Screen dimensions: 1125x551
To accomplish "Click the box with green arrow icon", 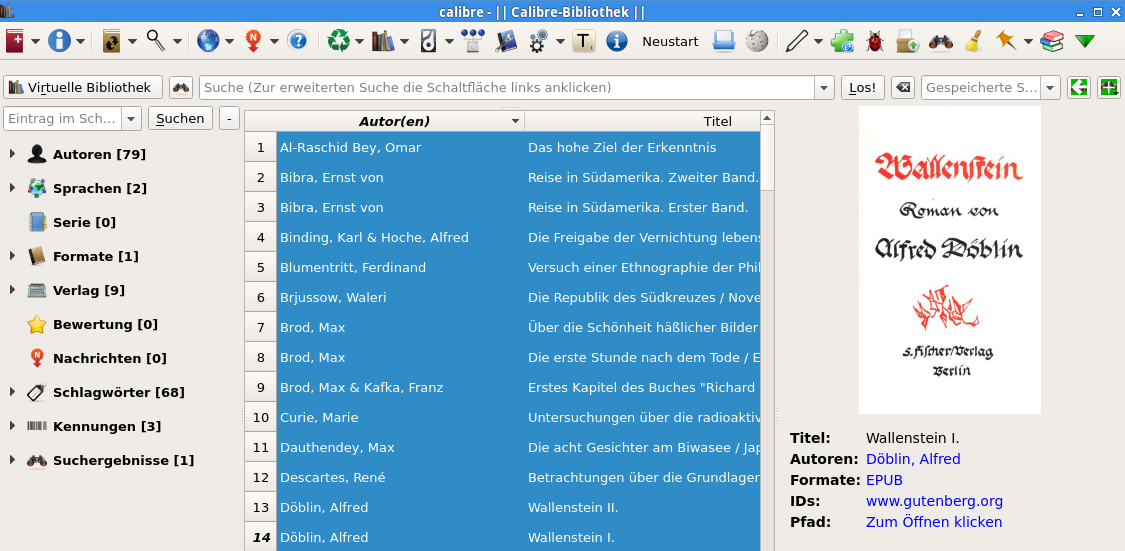I will 908,41.
